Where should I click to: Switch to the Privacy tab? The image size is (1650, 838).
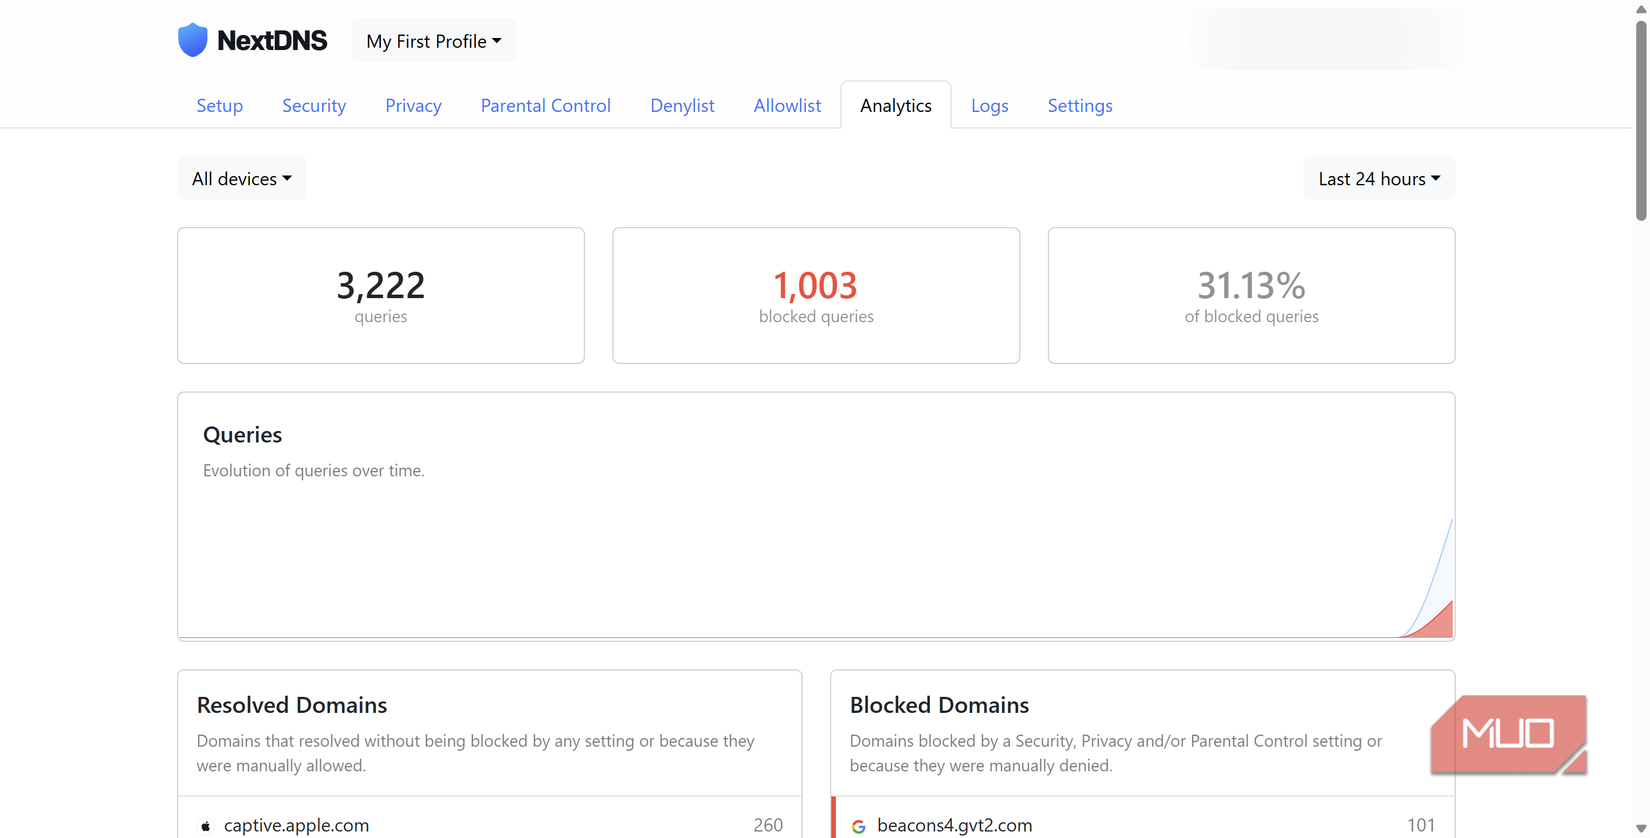tap(413, 105)
